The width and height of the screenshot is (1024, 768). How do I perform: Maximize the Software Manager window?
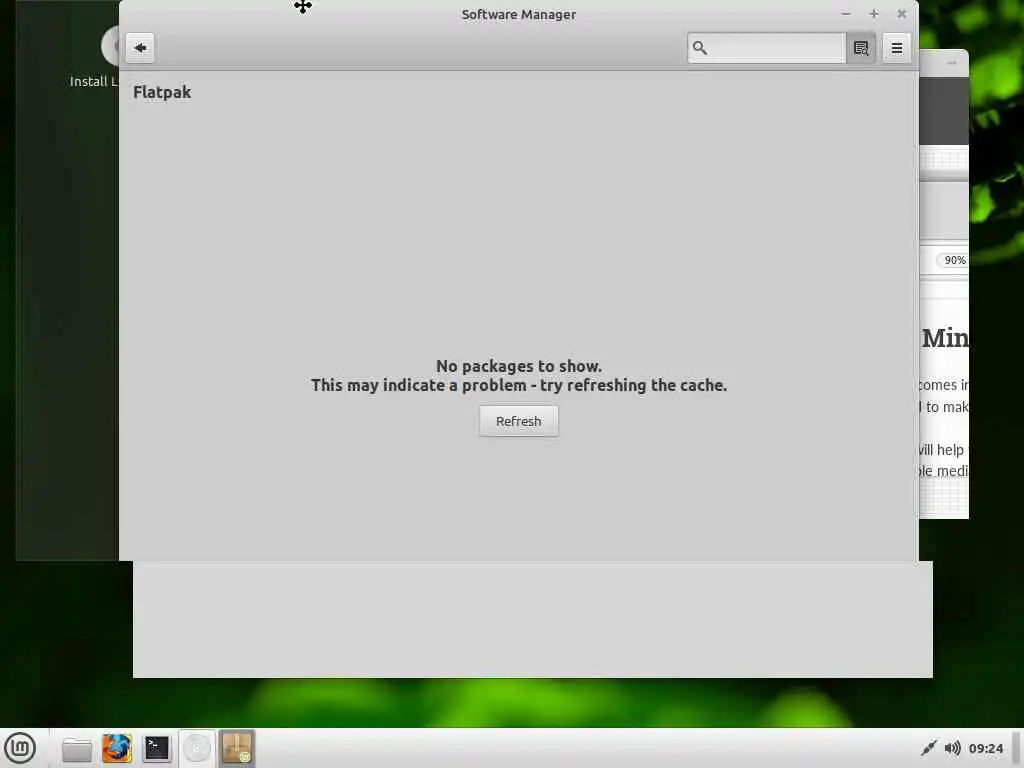[x=874, y=14]
